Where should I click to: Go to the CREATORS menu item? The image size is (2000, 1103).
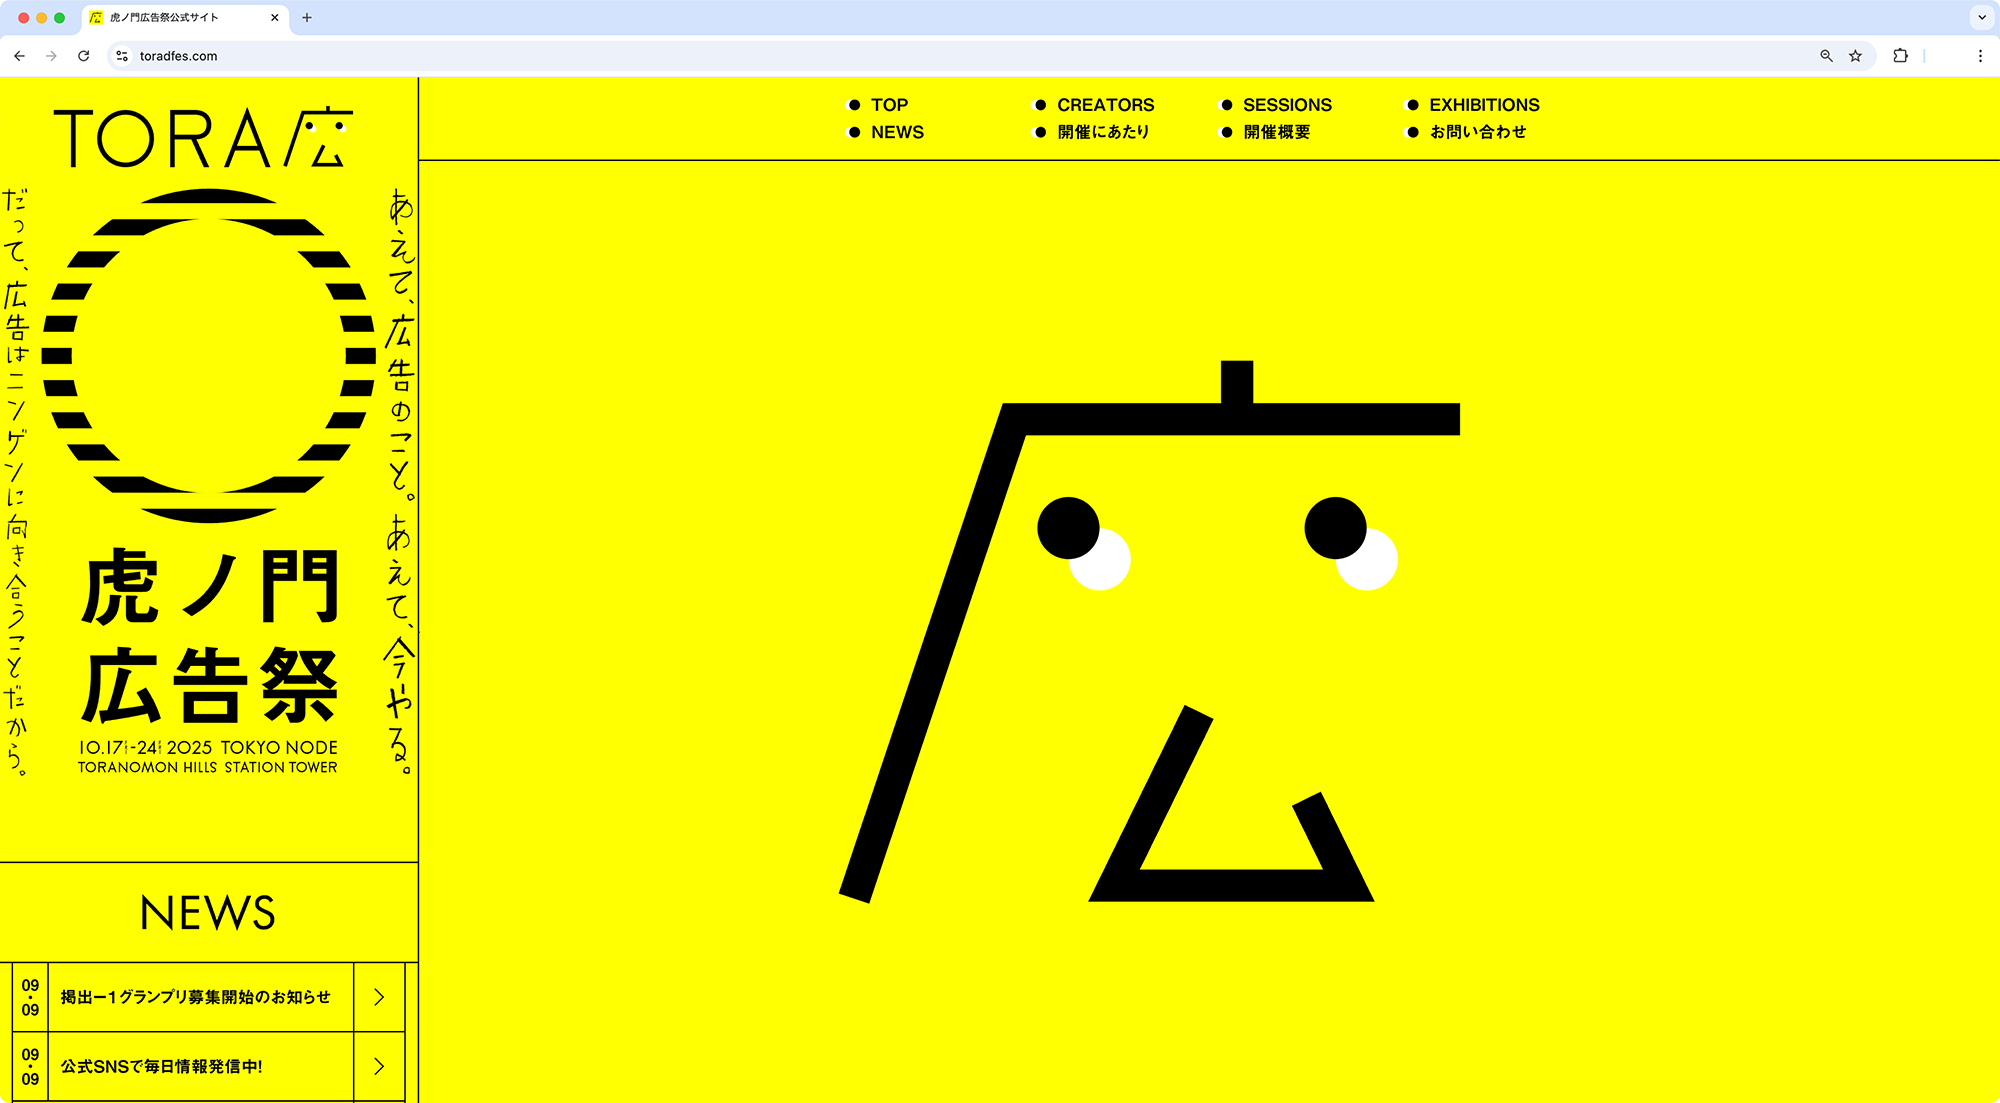pos(1105,105)
